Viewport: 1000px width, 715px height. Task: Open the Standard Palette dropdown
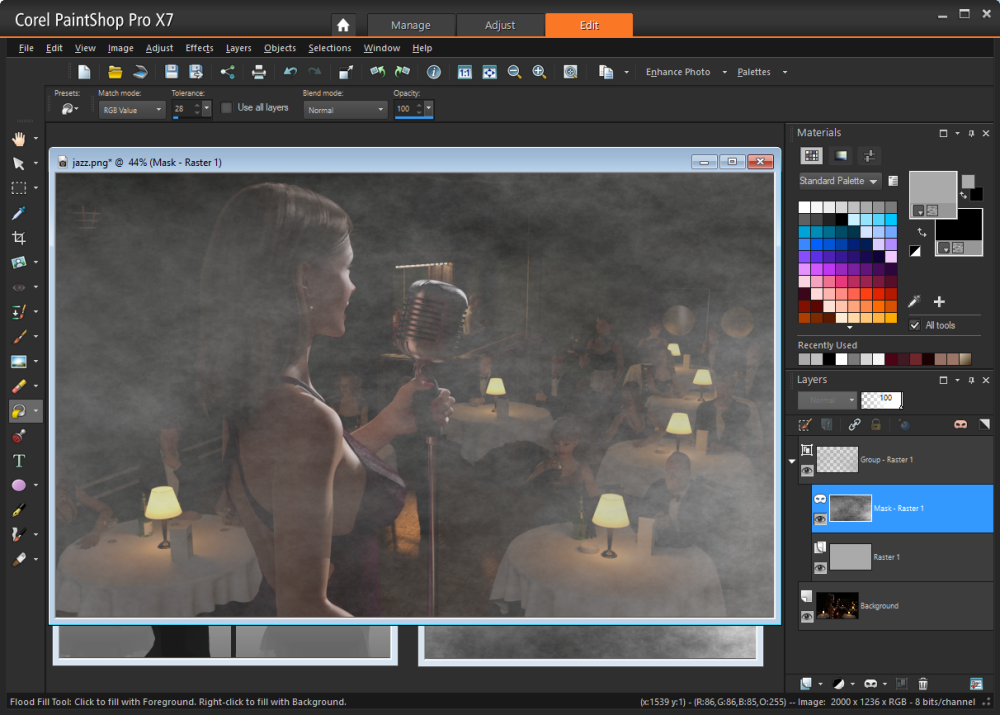[x=840, y=181]
